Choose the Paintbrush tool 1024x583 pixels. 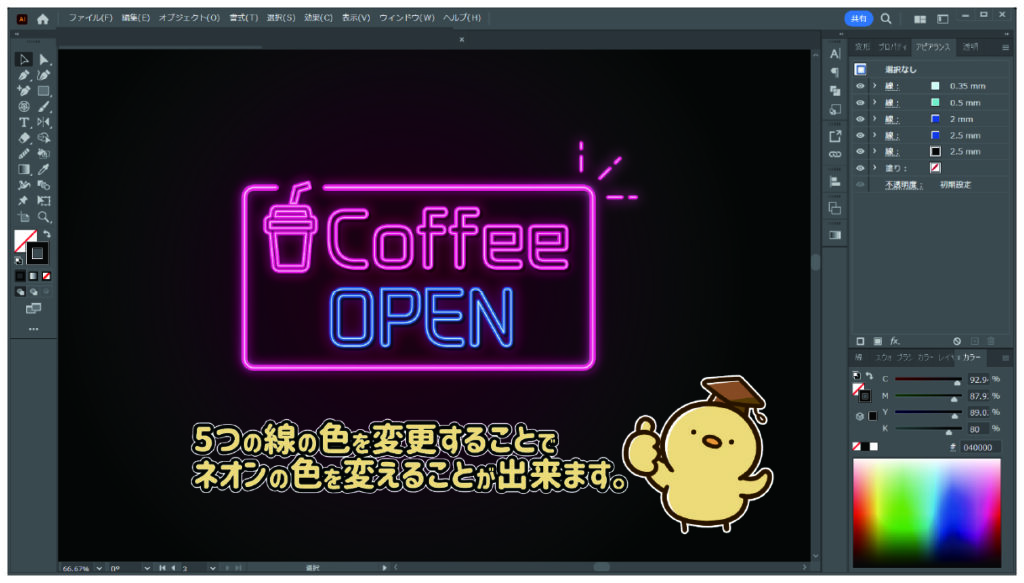pyautogui.click(x=44, y=106)
